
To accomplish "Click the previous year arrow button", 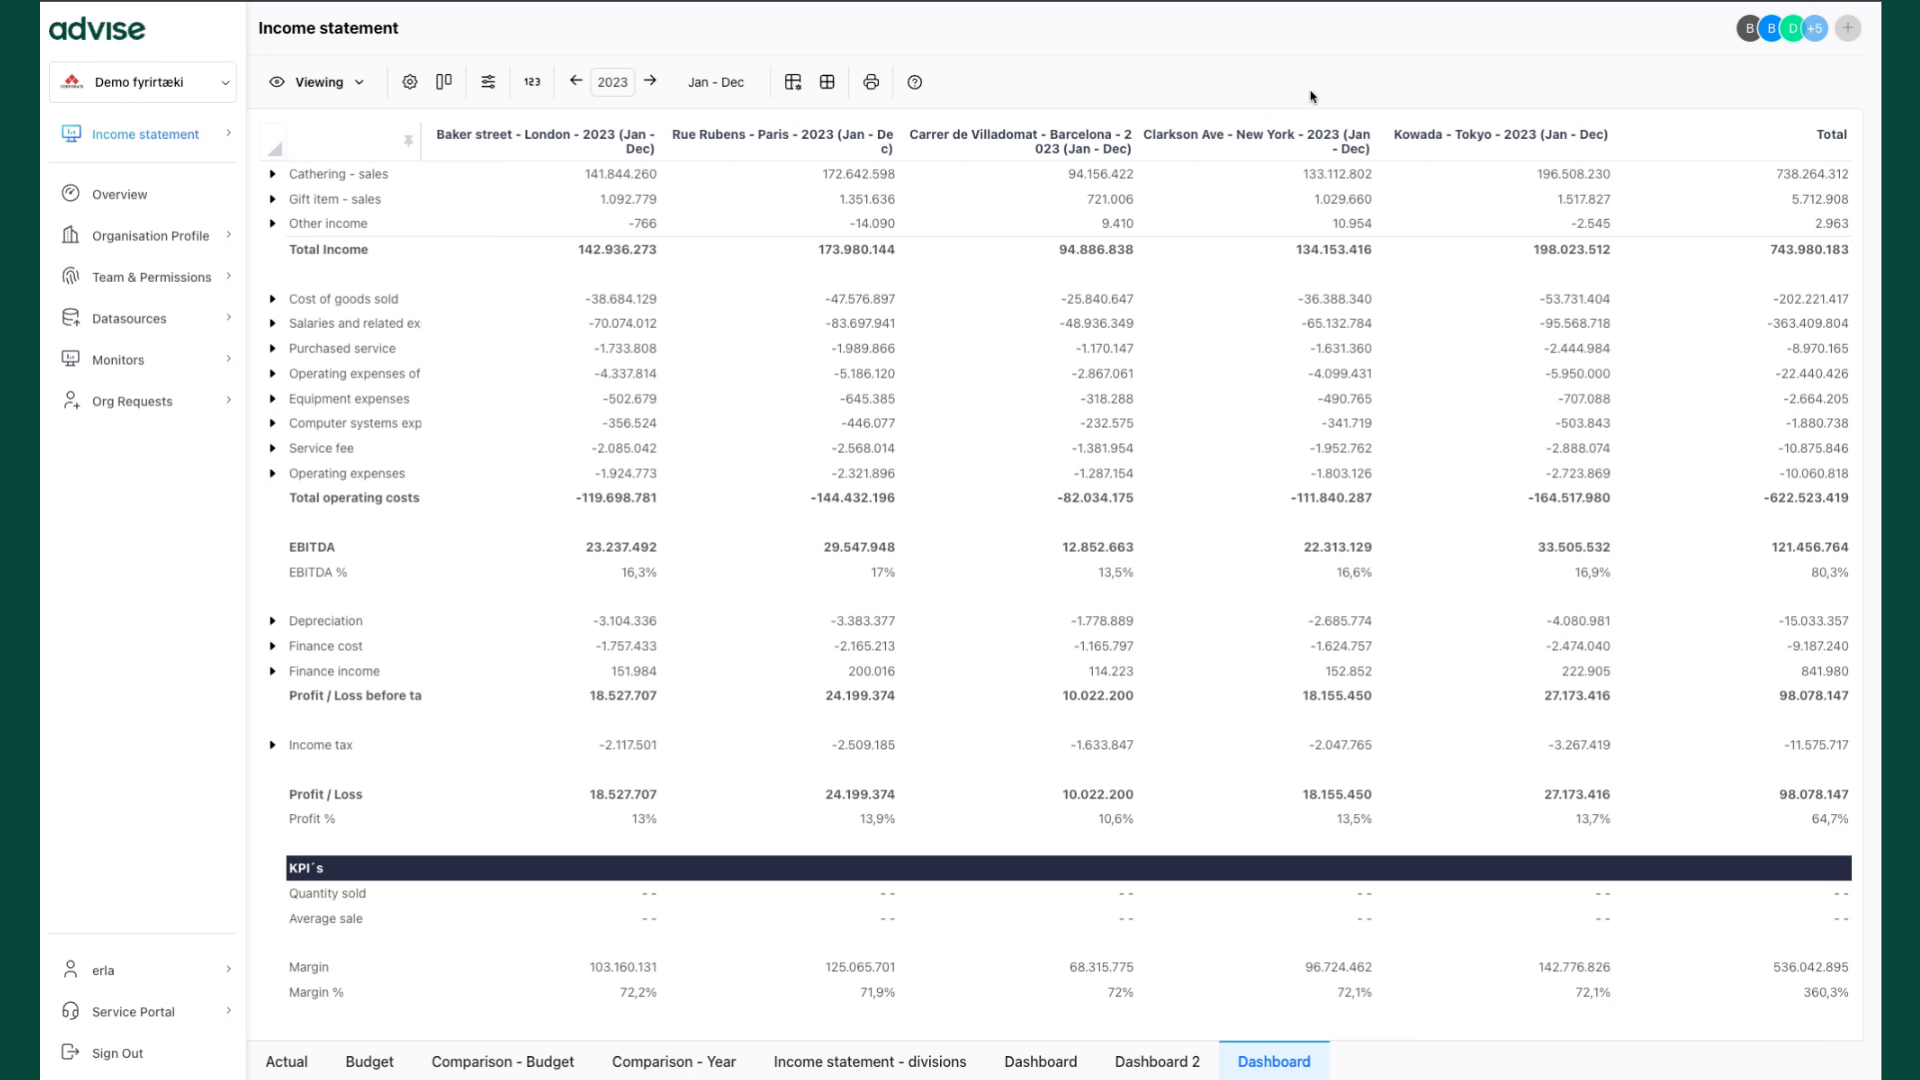I will click(x=575, y=81).
